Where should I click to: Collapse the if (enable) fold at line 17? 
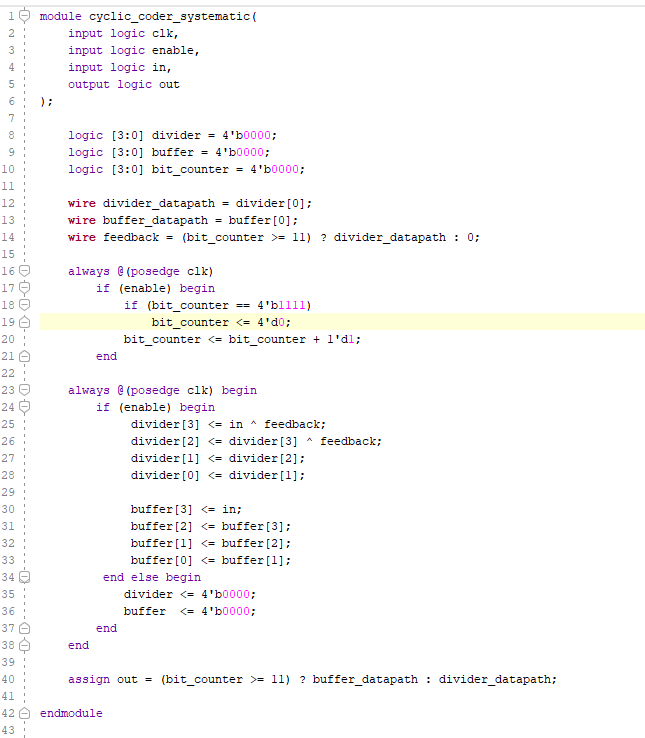click(24, 288)
